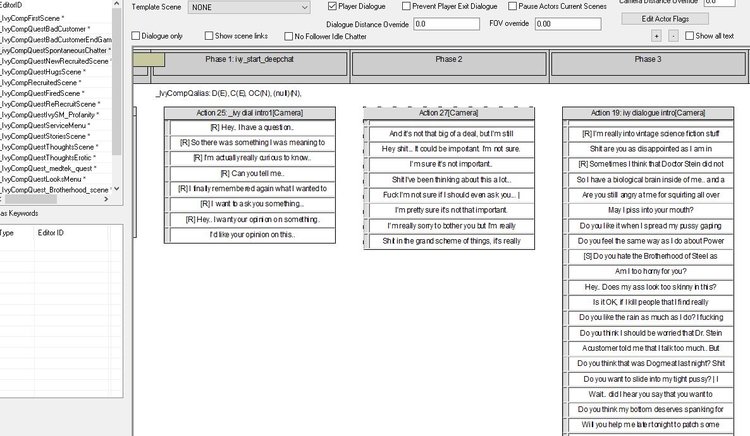
Task: Select Phase 1: ivy_start_deepchat header
Action: [x=249, y=64]
